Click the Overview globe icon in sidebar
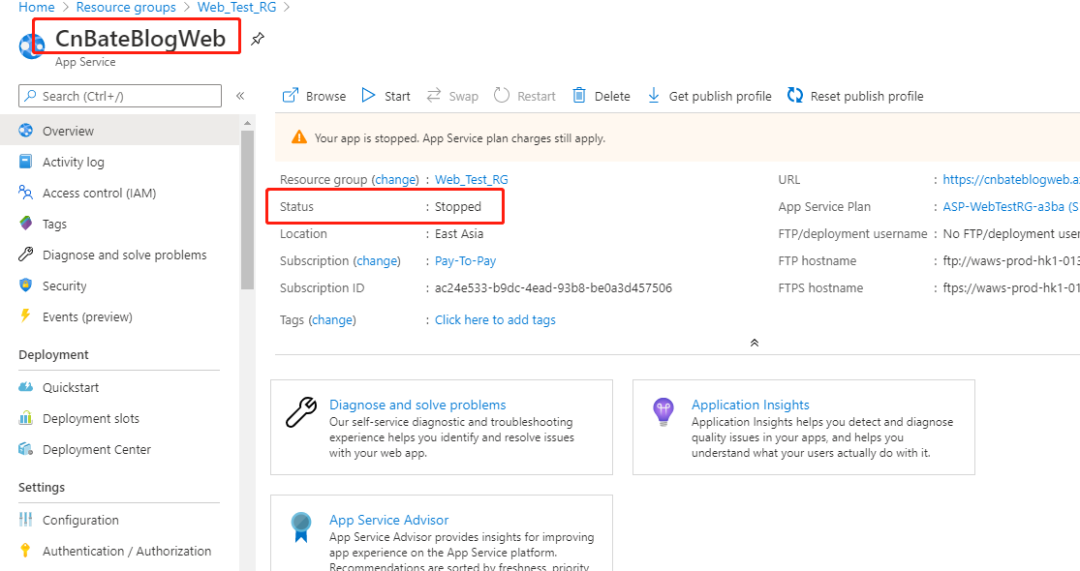The height and width of the screenshot is (571, 1080). (x=25, y=130)
